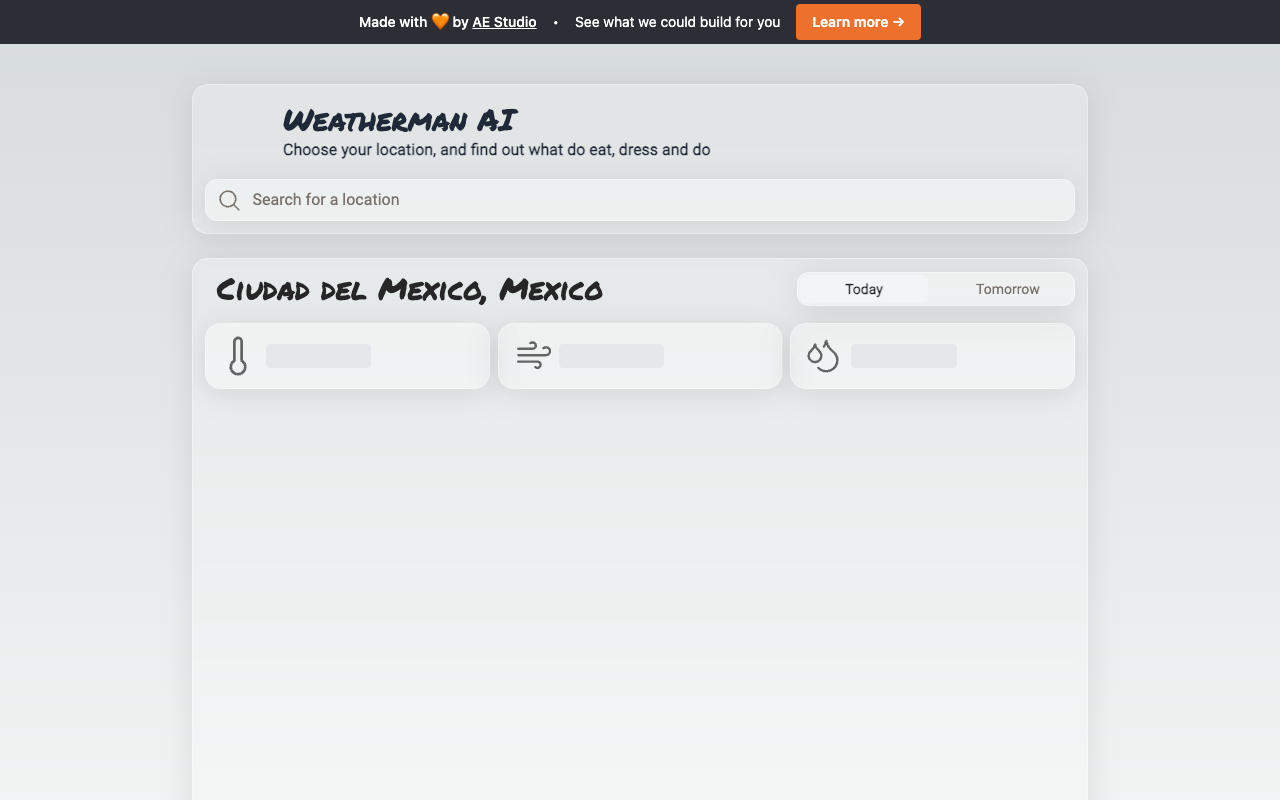This screenshot has width=1280, height=800.
Task: Click the Learn more button
Action: 858,22
